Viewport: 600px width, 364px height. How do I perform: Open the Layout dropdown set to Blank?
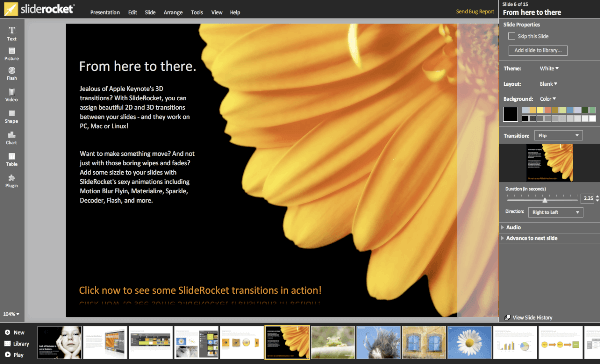click(548, 84)
